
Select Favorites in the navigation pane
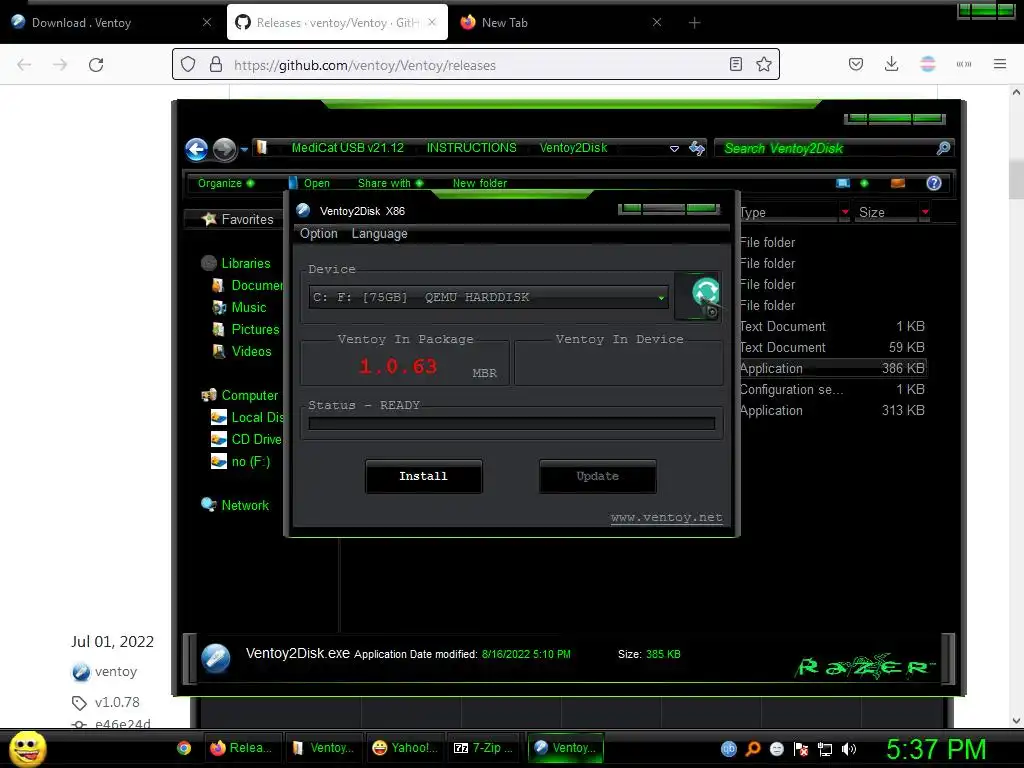238,219
